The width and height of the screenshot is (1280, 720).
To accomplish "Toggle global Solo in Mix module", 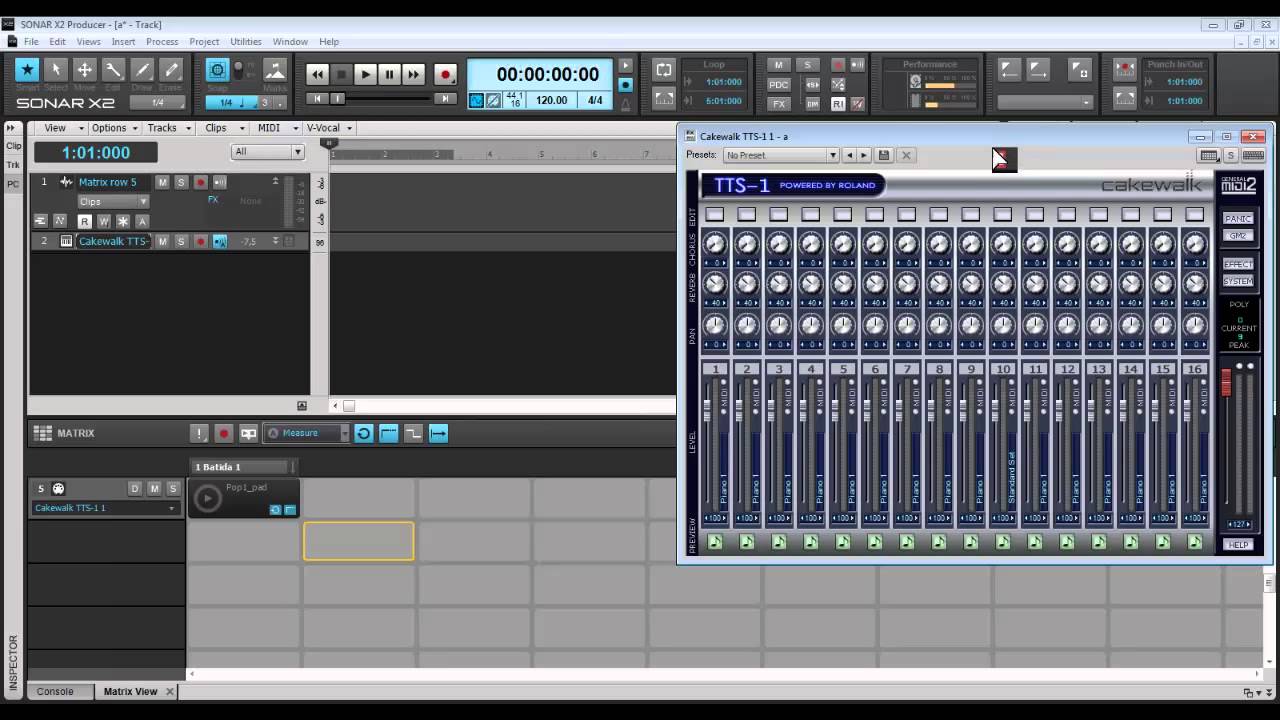I will 808,65.
